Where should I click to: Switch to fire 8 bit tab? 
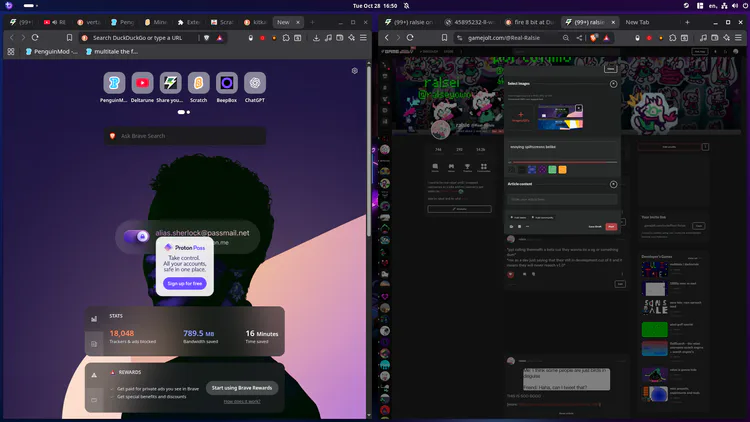coord(529,22)
